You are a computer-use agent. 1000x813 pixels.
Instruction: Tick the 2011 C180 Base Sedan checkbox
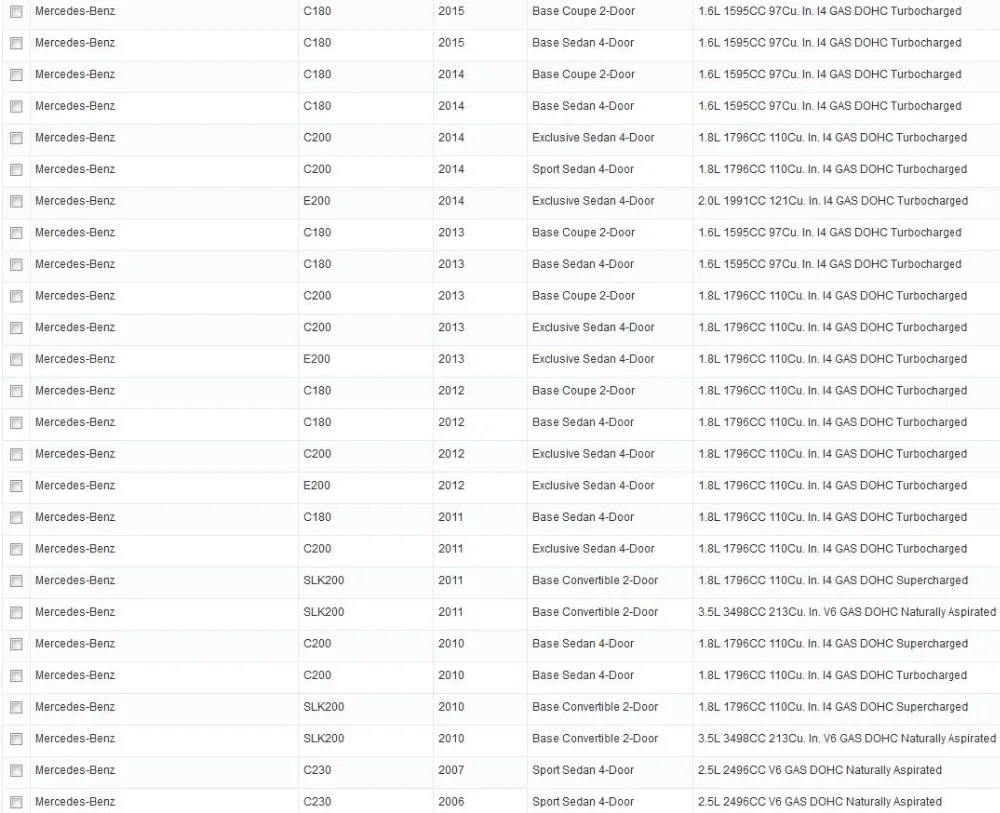(x=17, y=518)
